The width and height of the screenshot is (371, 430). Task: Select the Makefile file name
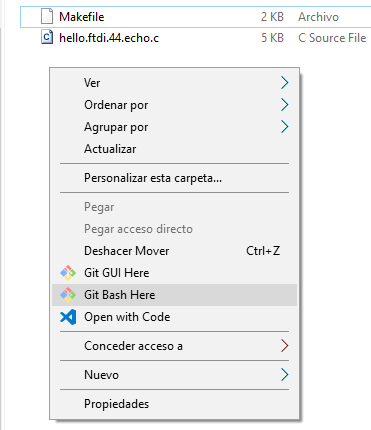(x=82, y=17)
